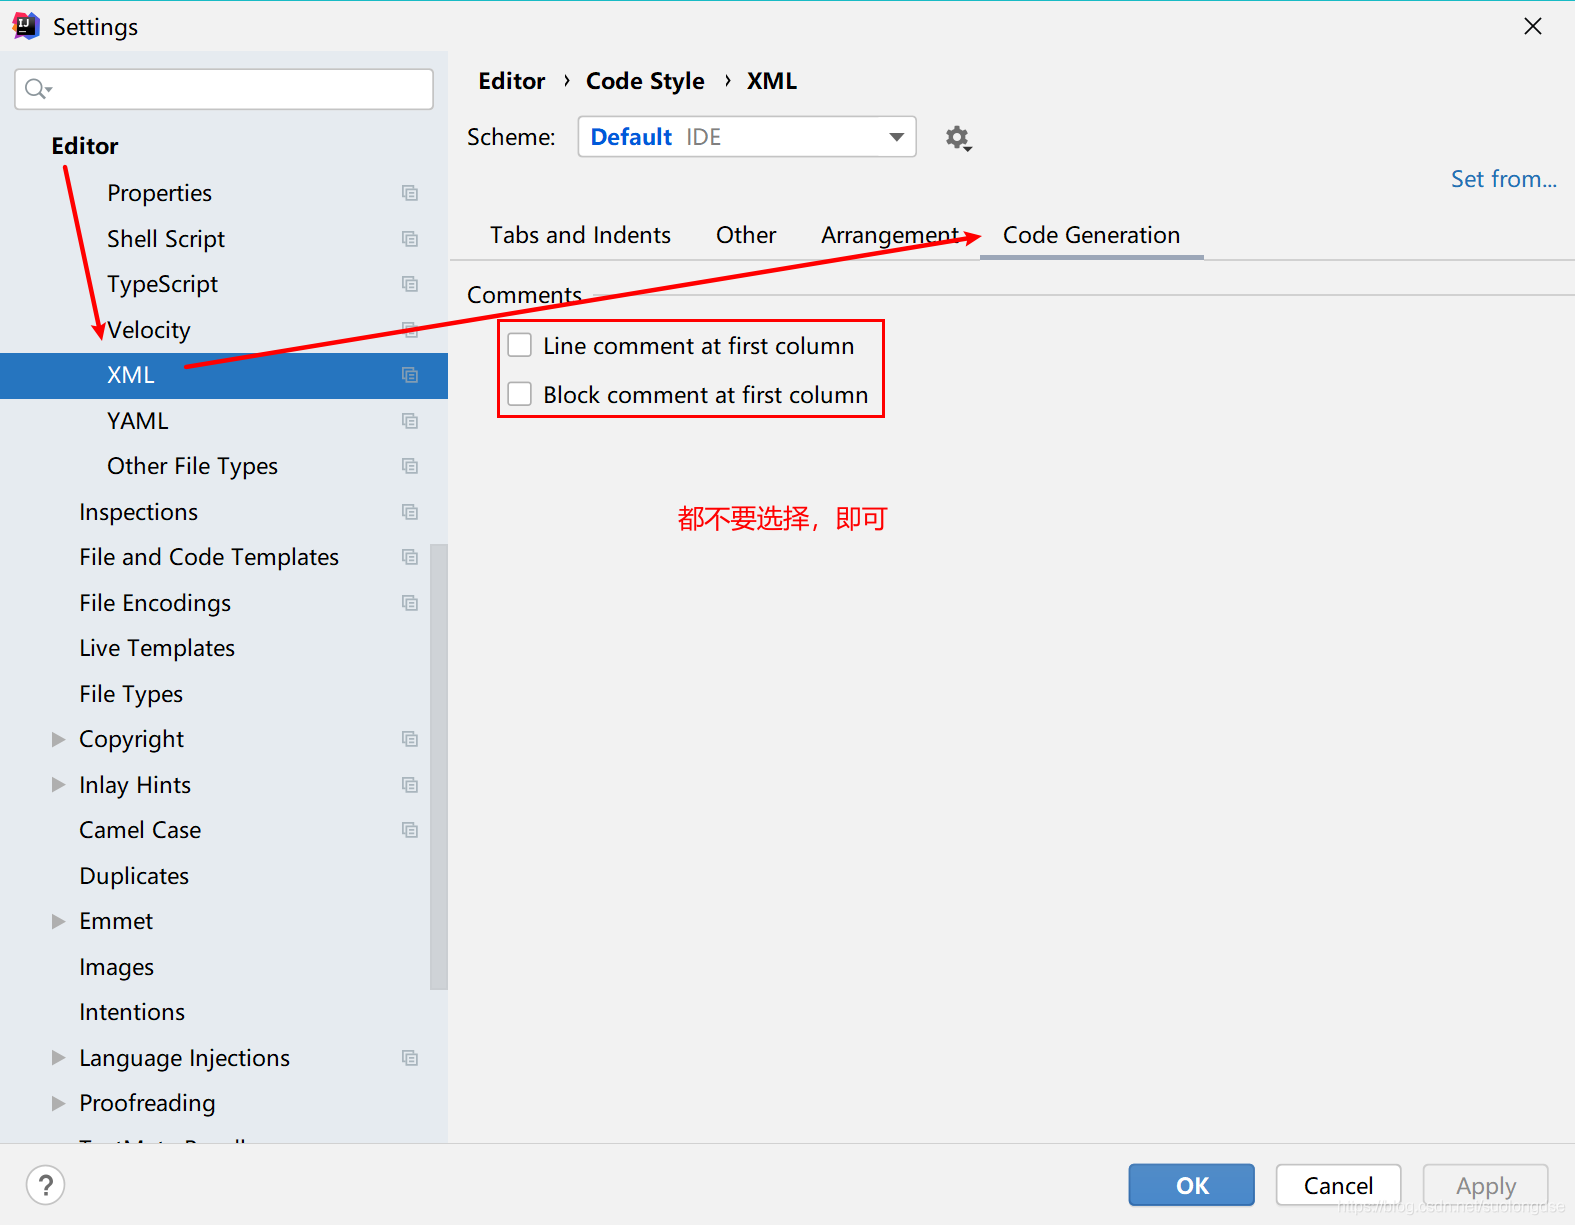1575x1225 pixels.
Task: Expand the Emmet tree node
Action: [58, 921]
